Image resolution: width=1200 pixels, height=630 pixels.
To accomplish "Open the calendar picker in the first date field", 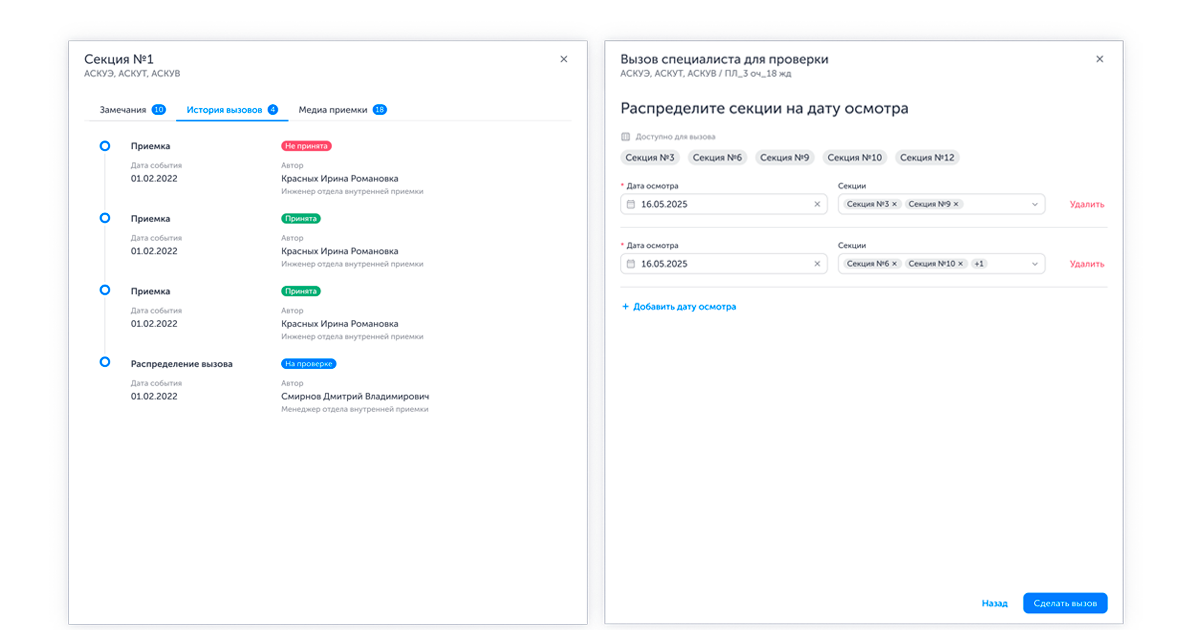I will pos(632,203).
